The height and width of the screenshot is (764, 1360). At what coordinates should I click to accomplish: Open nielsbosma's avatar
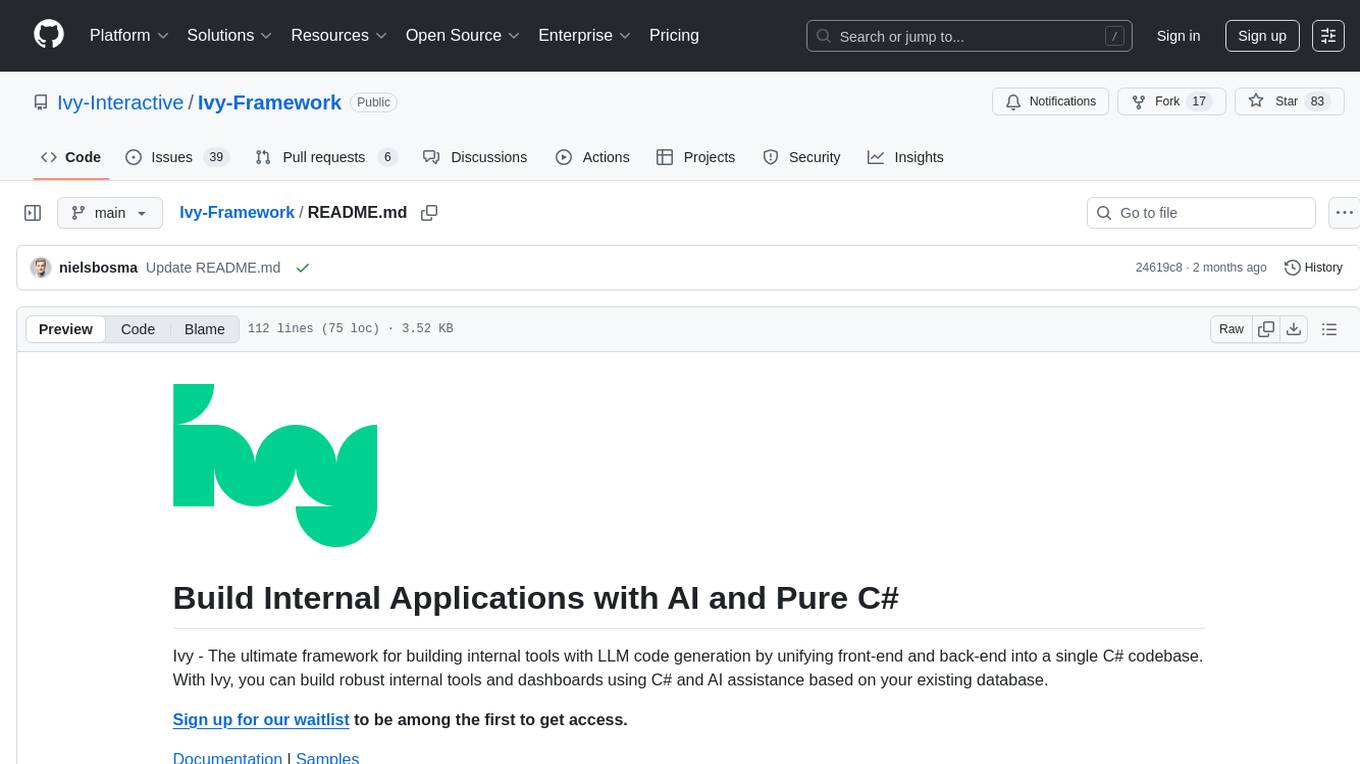click(x=41, y=268)
